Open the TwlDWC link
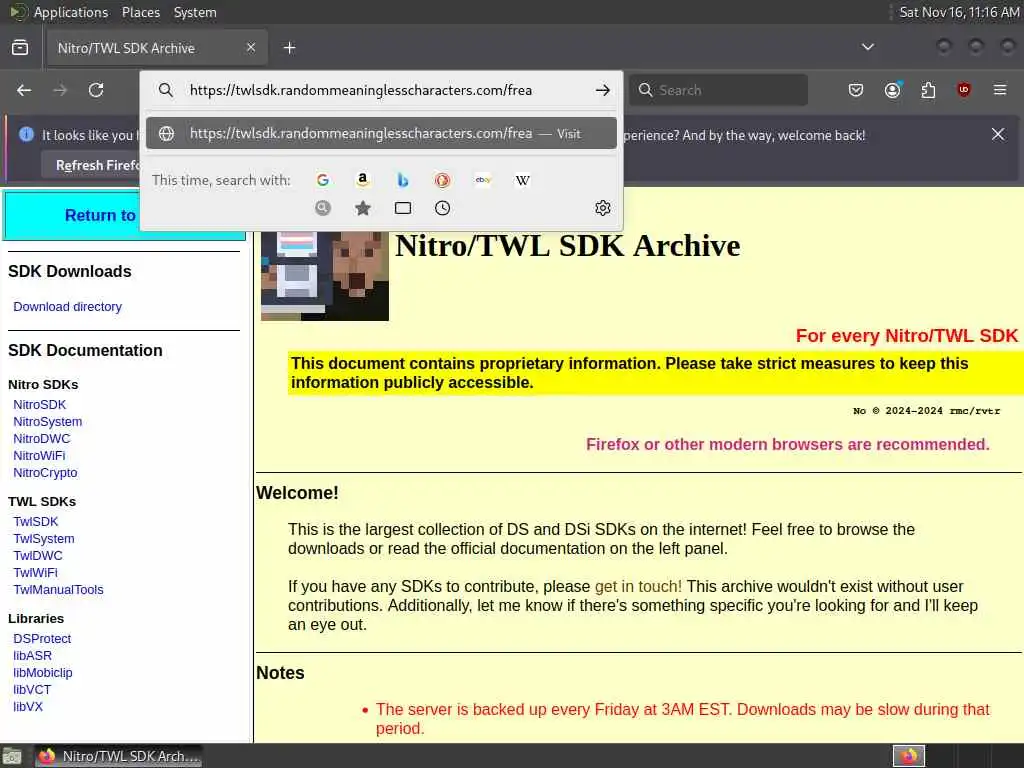 coord(38,556)
